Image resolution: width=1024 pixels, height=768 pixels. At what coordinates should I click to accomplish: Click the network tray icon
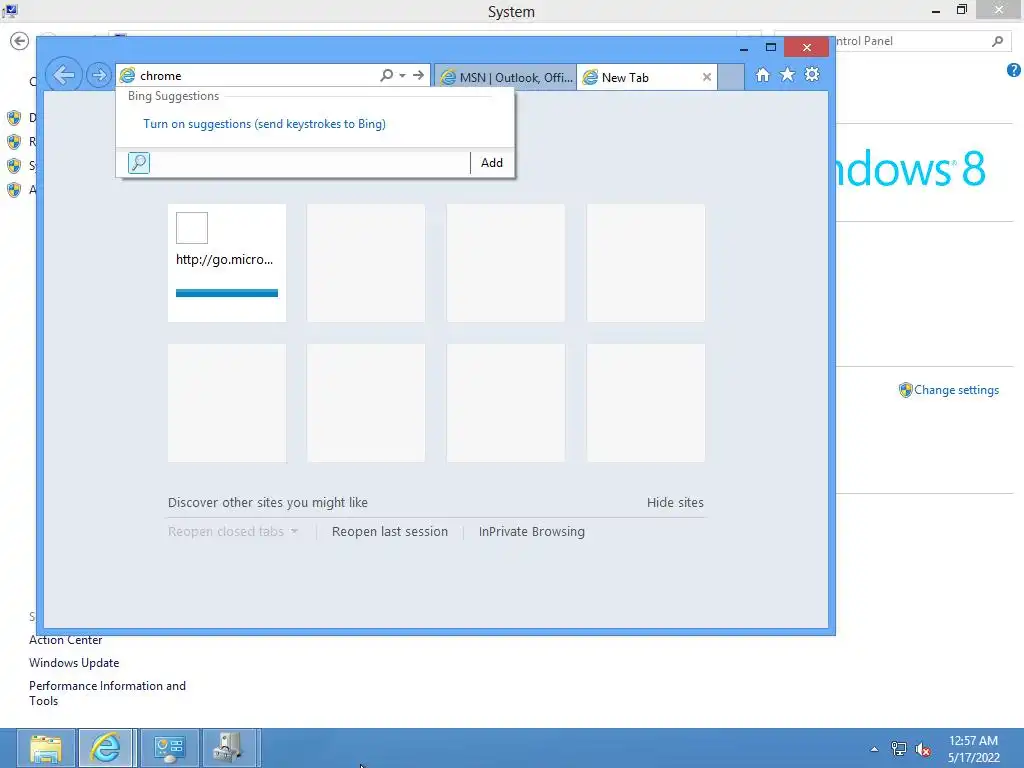(x=899, y=749)
